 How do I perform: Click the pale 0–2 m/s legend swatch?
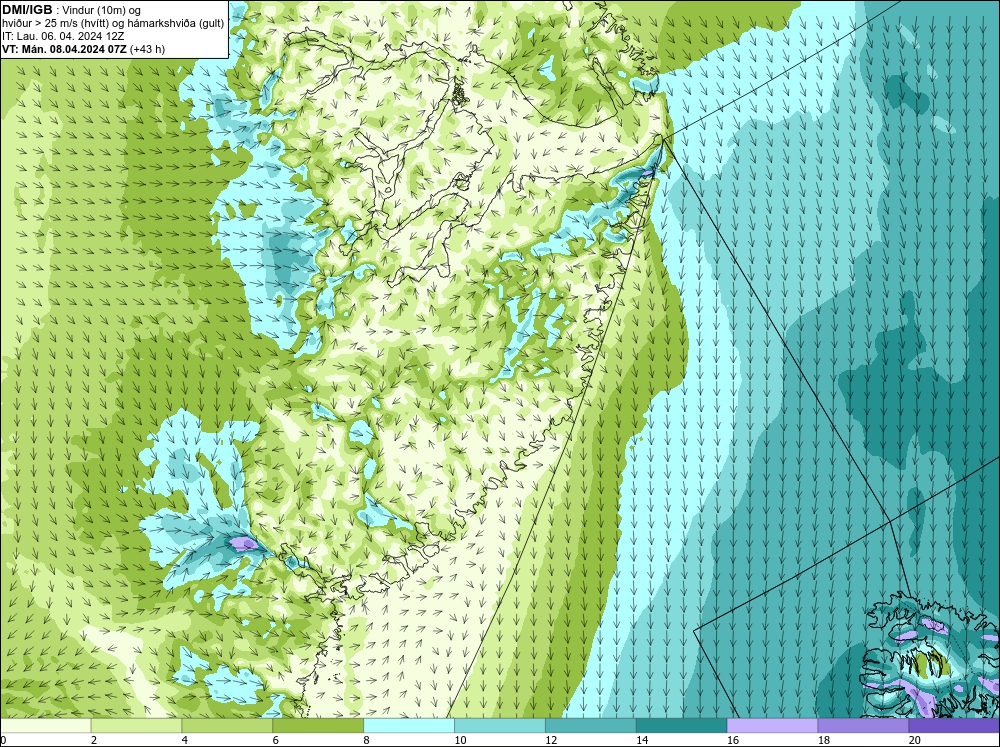click(x=45, y=726)
